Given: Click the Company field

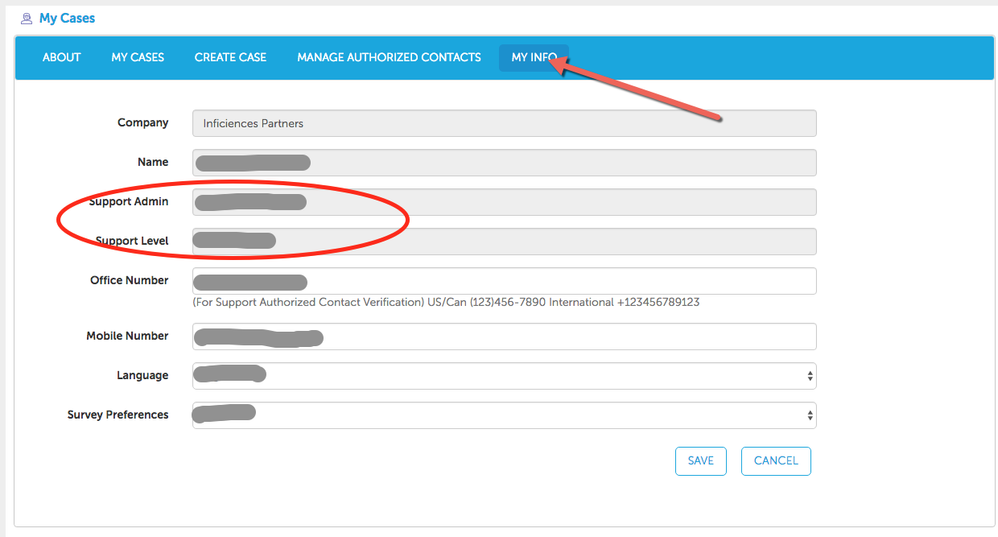Looking at the screenshot, I should click(504, 123).
